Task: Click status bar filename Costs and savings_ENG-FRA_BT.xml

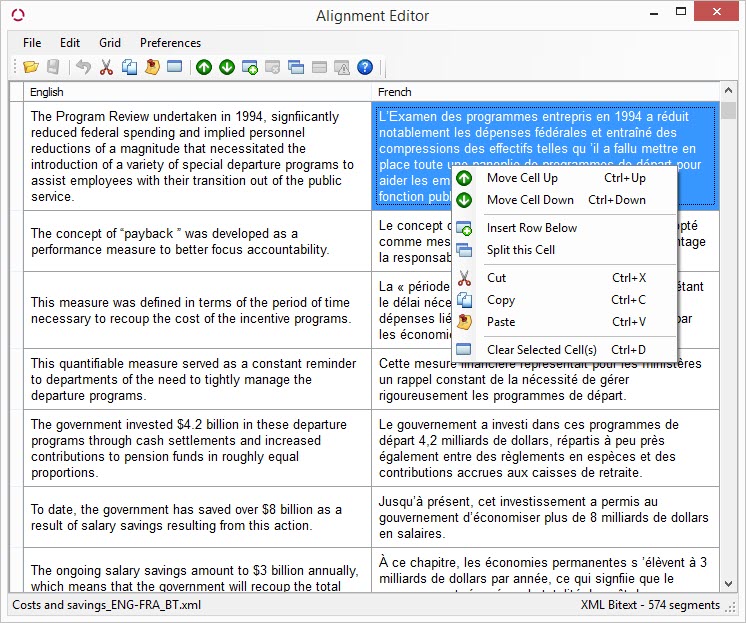Action: [107, 605]
